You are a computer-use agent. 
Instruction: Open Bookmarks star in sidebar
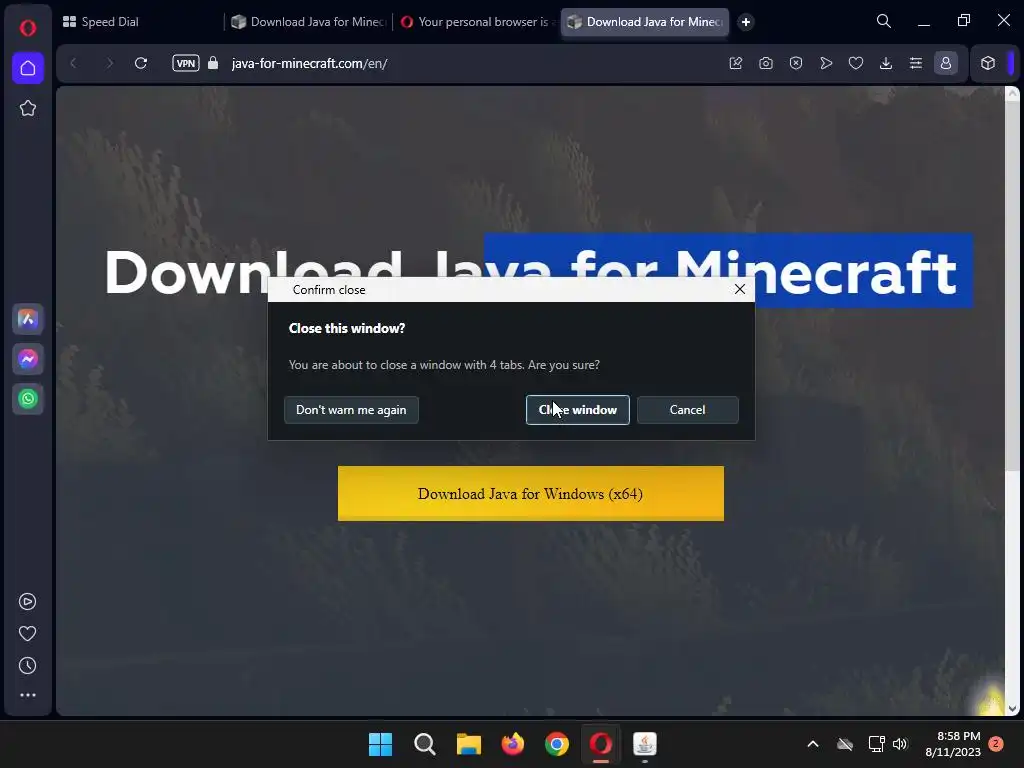(x=27, y=108)
